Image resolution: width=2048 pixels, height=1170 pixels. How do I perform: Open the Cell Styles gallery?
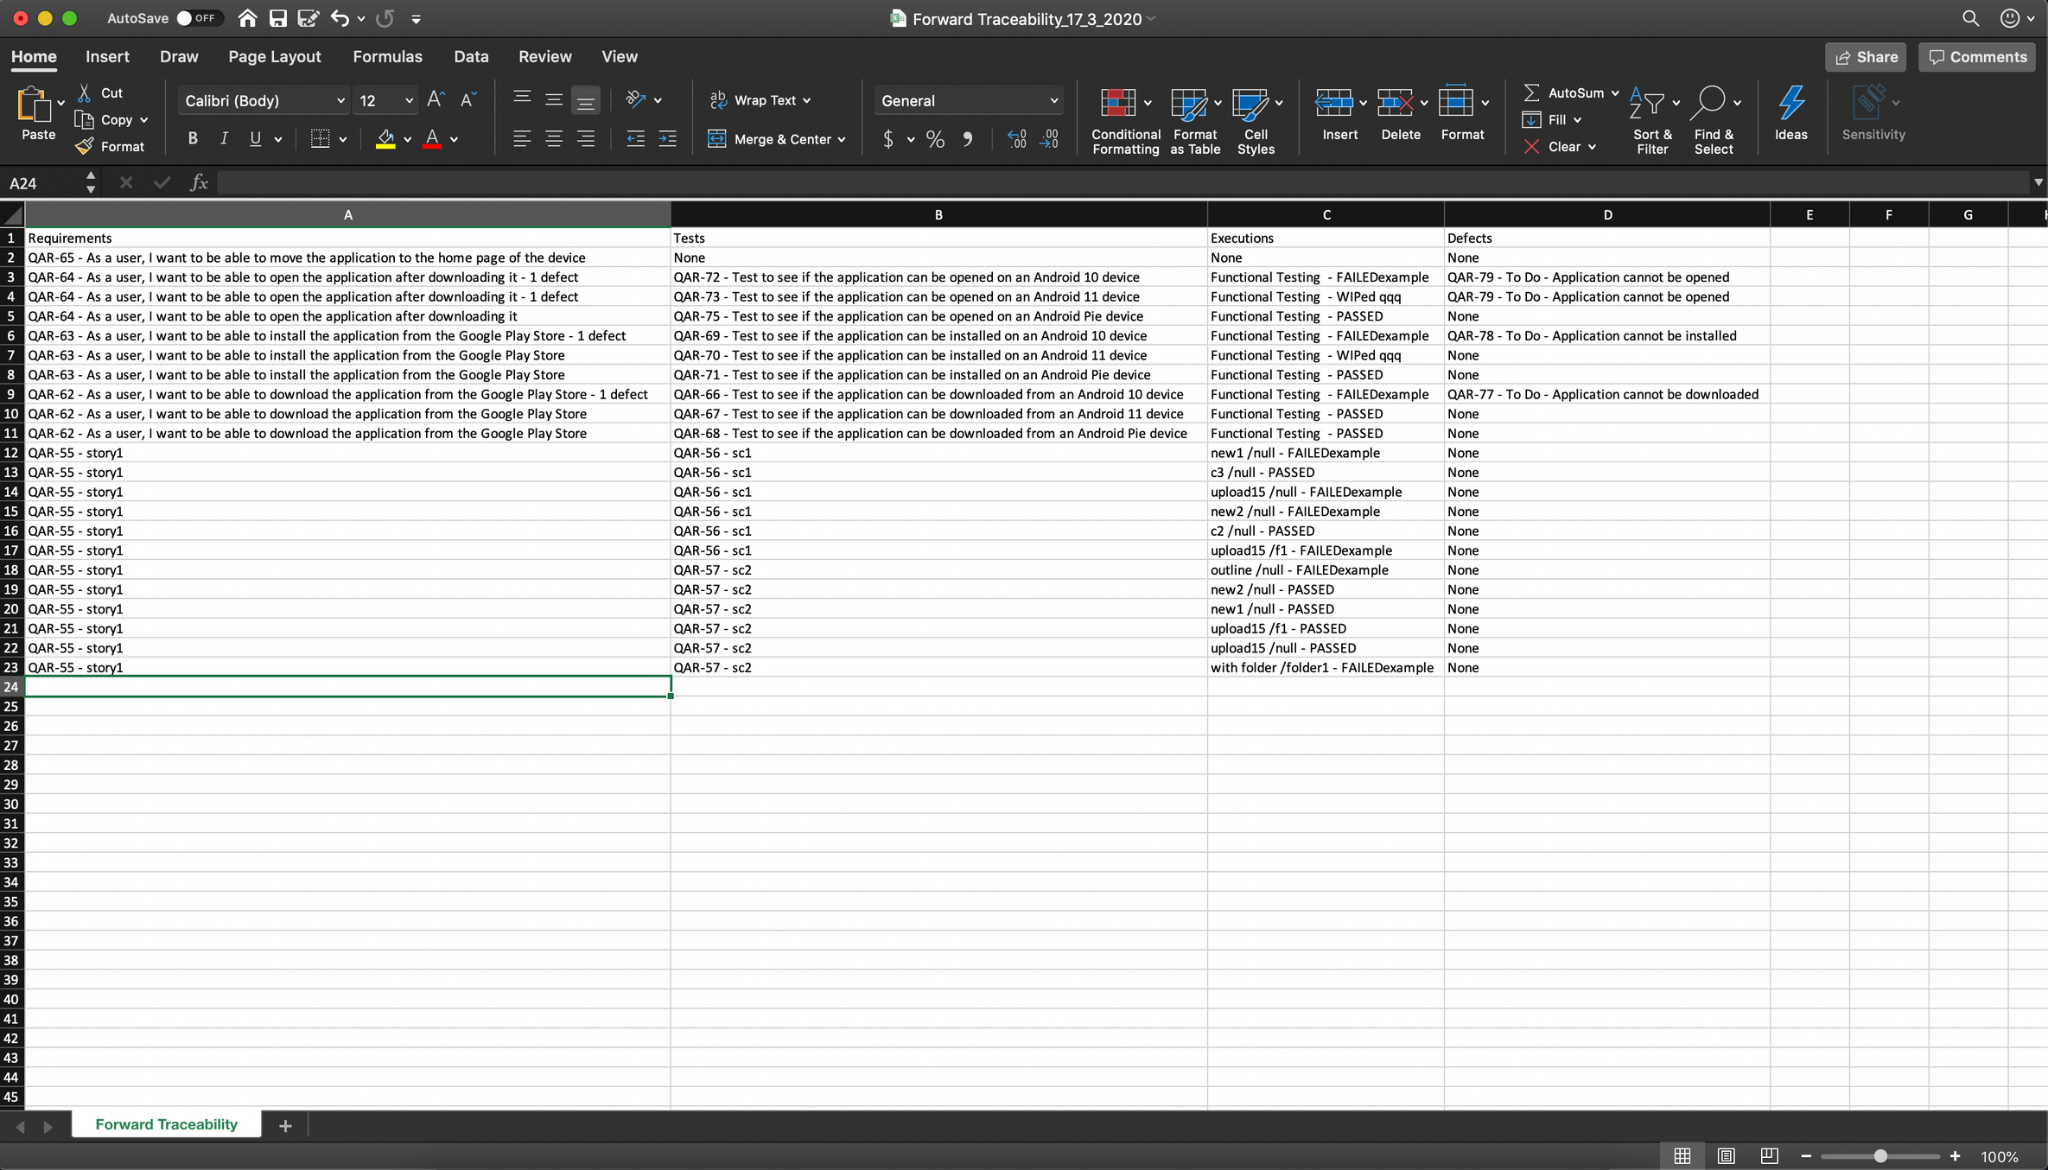click(1255, 120)
